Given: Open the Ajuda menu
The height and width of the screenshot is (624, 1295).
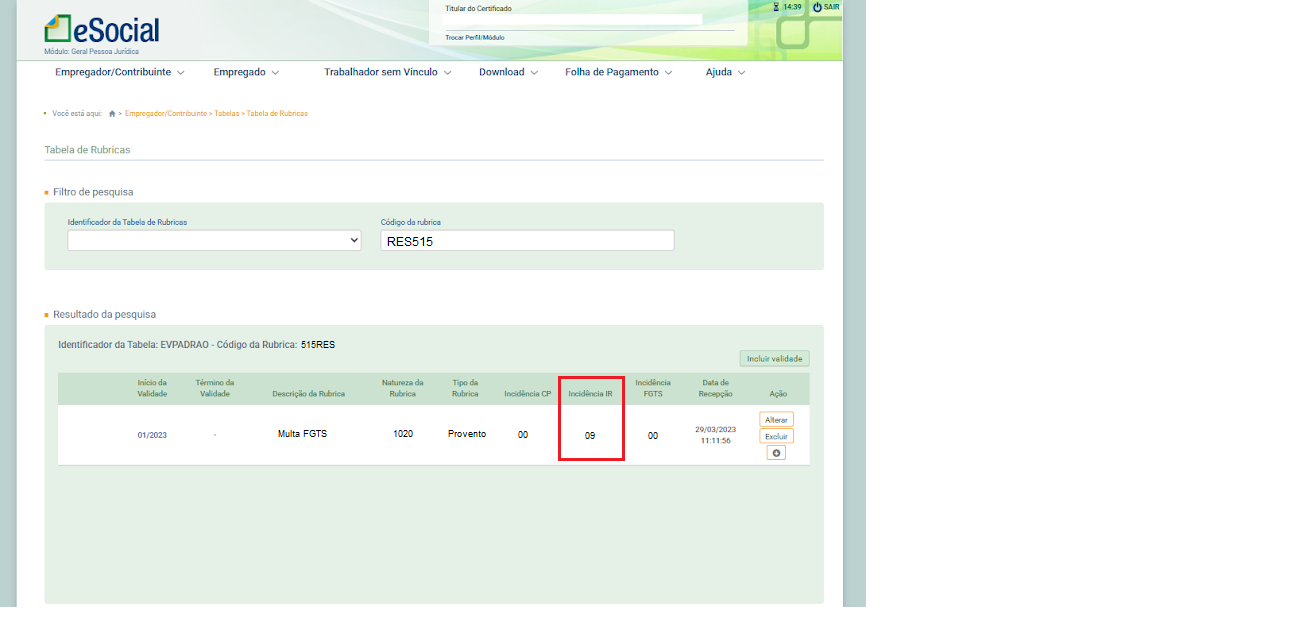Looking at the screenshot, I should [726, 72].
